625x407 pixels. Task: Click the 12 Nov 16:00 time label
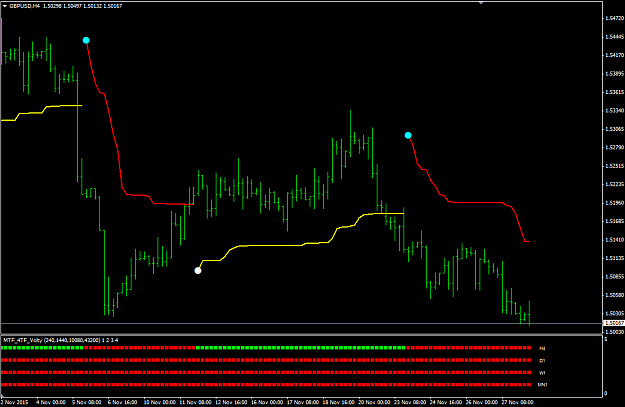tap(231, 402)
